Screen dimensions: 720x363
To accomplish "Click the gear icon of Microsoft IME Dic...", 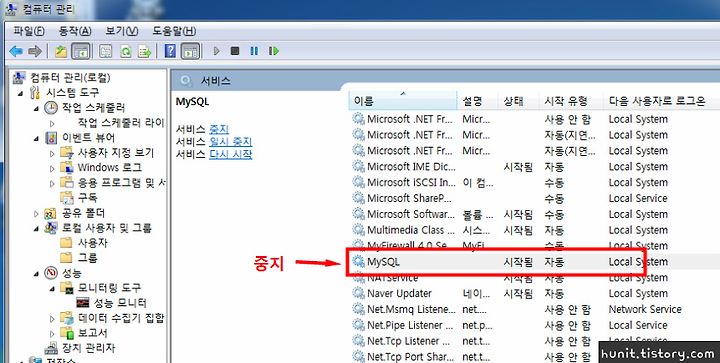I will click(x=358, y=167).
